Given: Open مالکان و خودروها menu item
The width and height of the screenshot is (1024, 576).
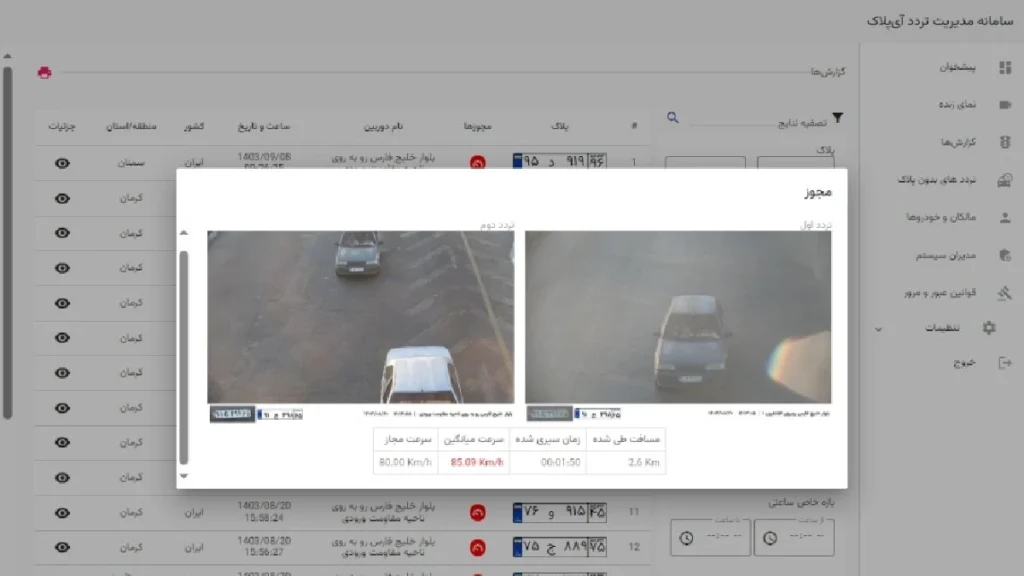Looking at the screenshot, I should click(941, 217).
